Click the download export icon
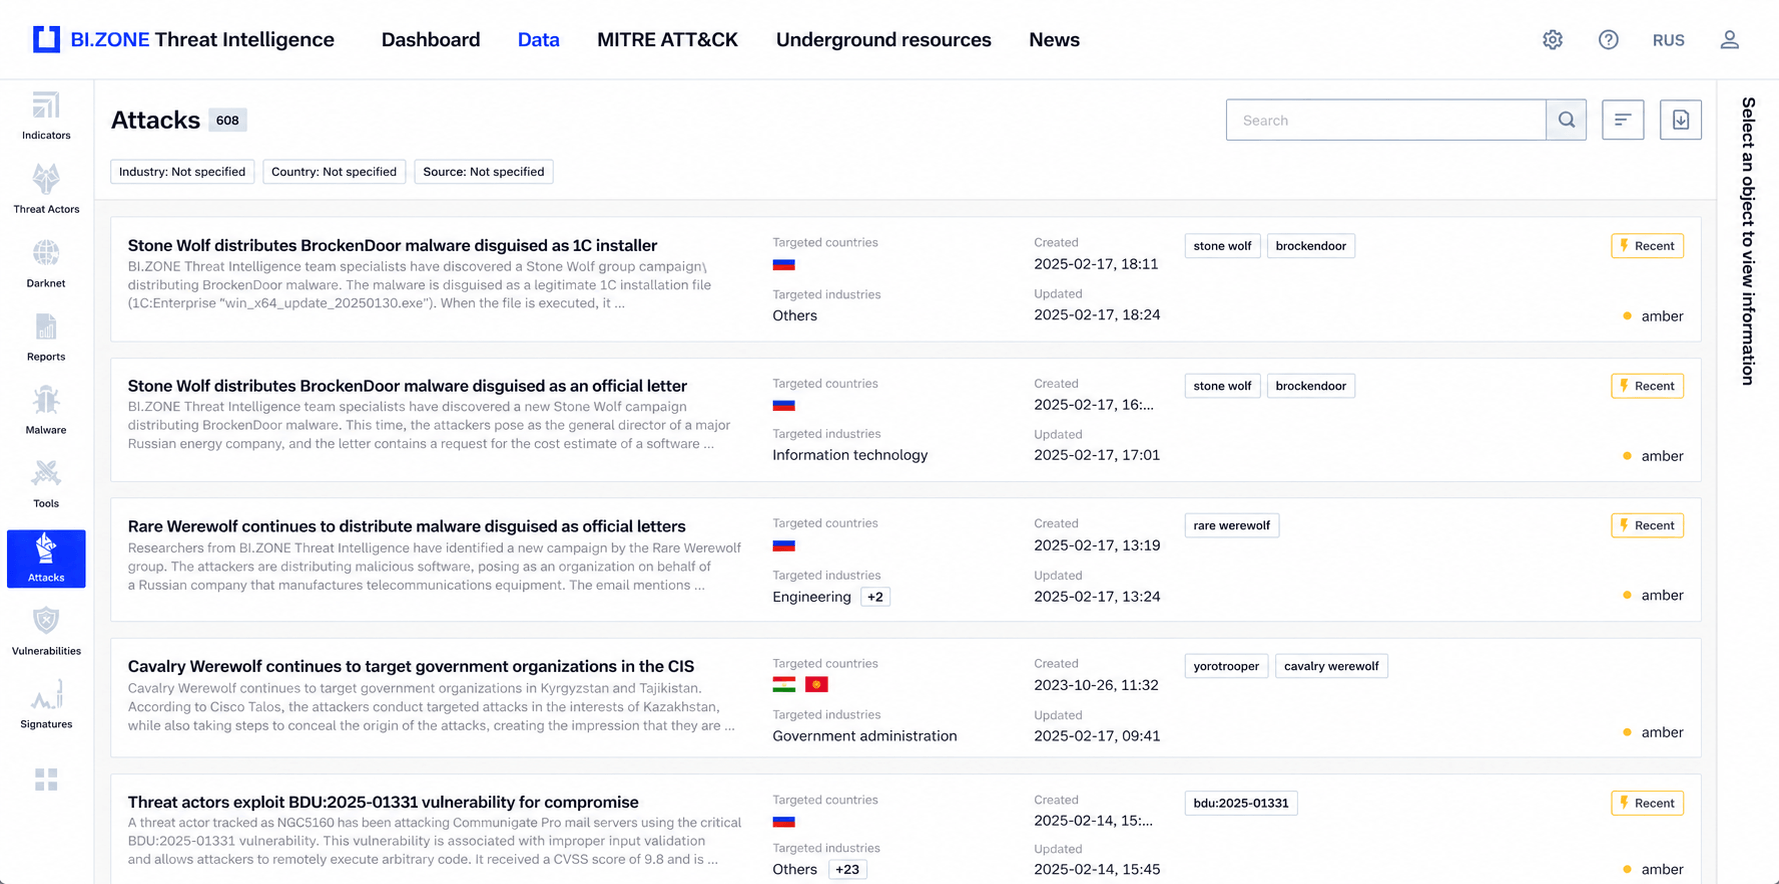 (1681, 120)
